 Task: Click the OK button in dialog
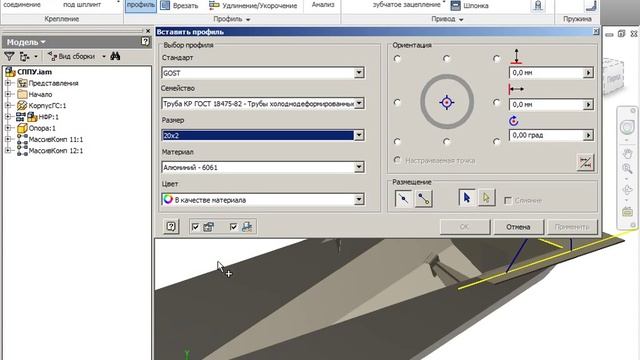464,227
